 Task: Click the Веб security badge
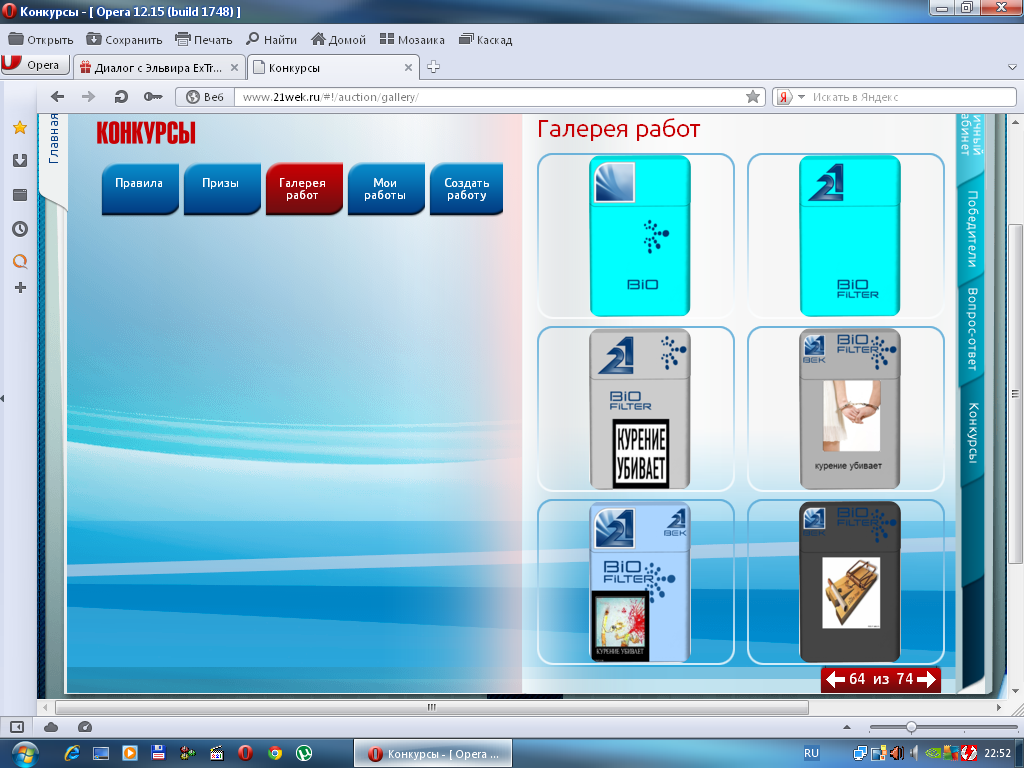pyautogui.click(x=205, y=97)
